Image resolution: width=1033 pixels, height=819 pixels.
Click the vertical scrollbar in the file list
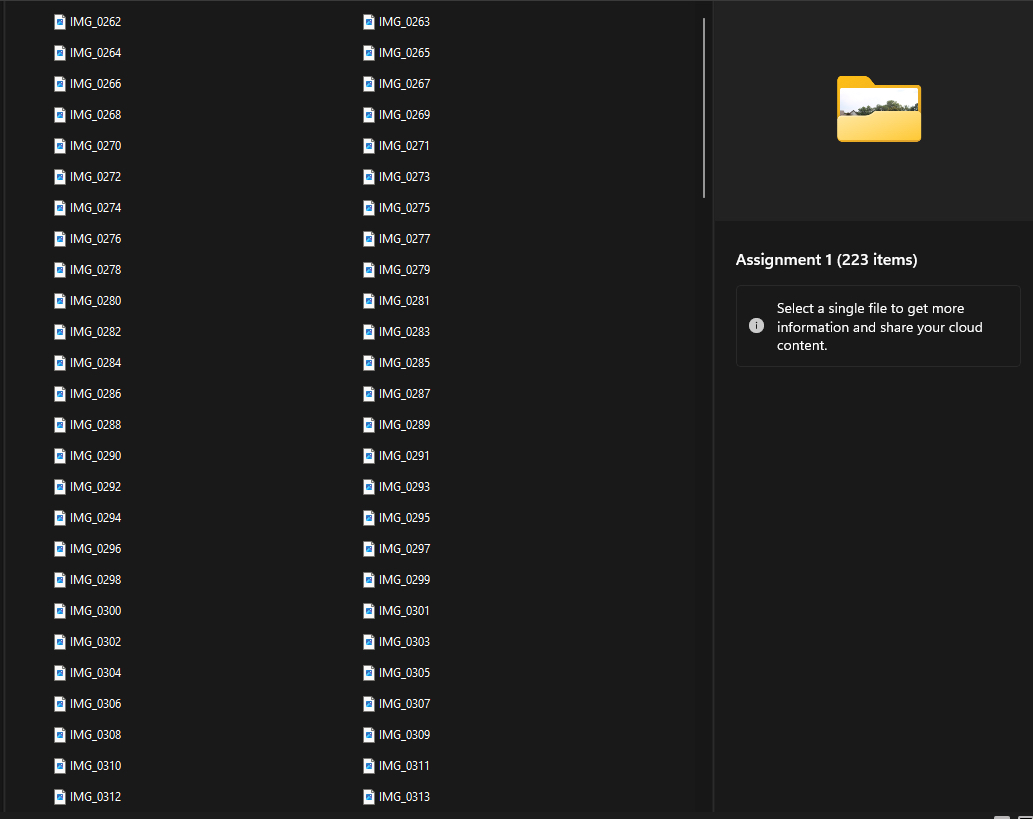click(705, 108)
